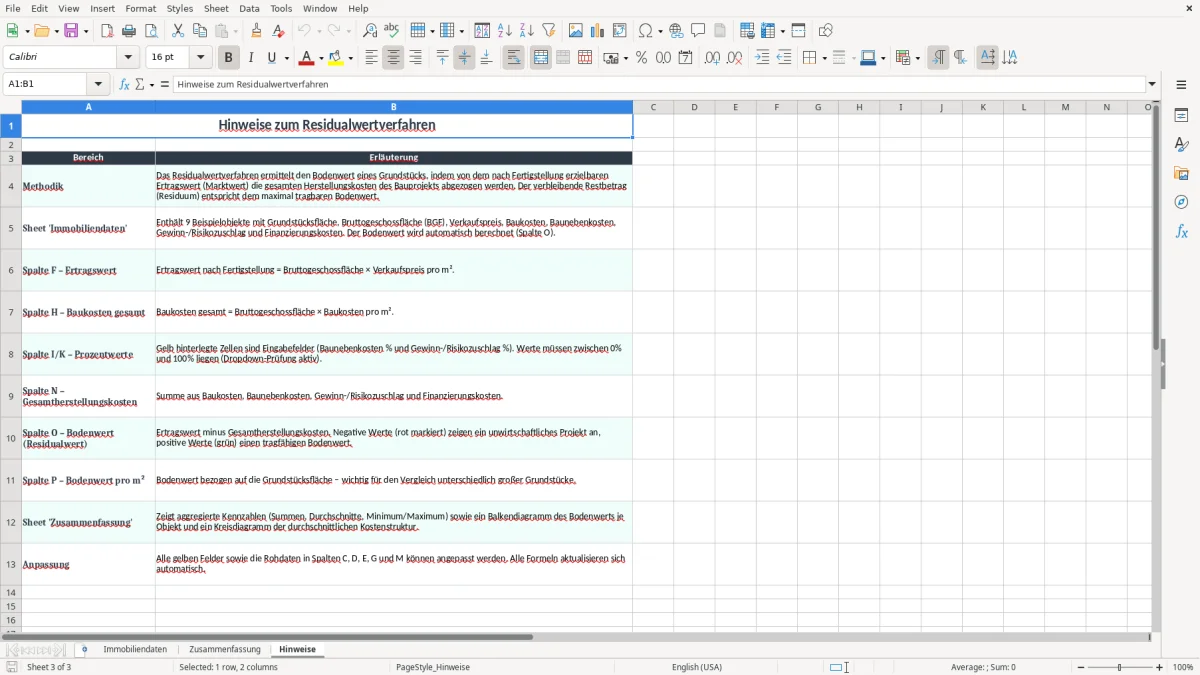Screen dimensions: 1200x675
Task: Toggle Align Right
Action: pyautogui.click(x=415, y=58)
